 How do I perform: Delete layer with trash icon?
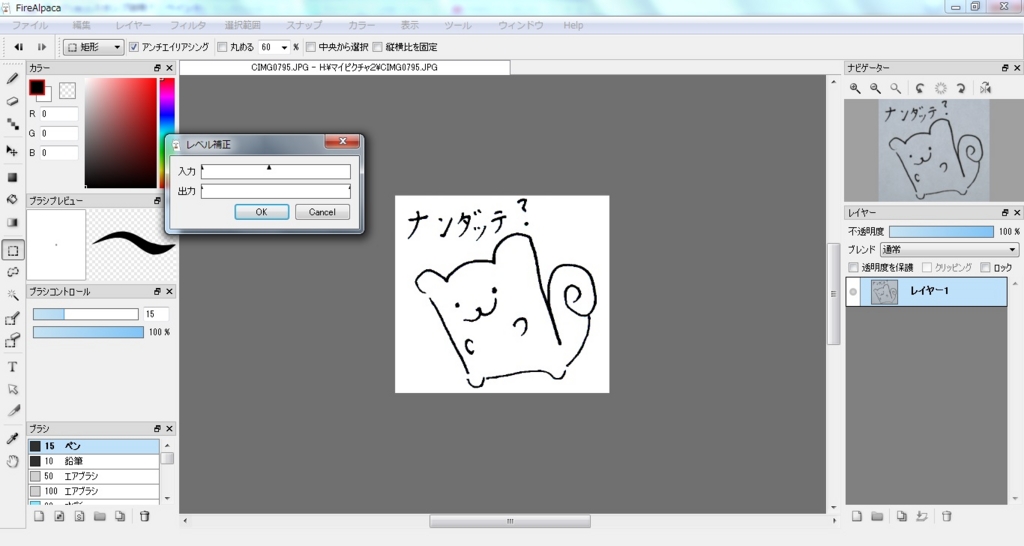(946, 516)
